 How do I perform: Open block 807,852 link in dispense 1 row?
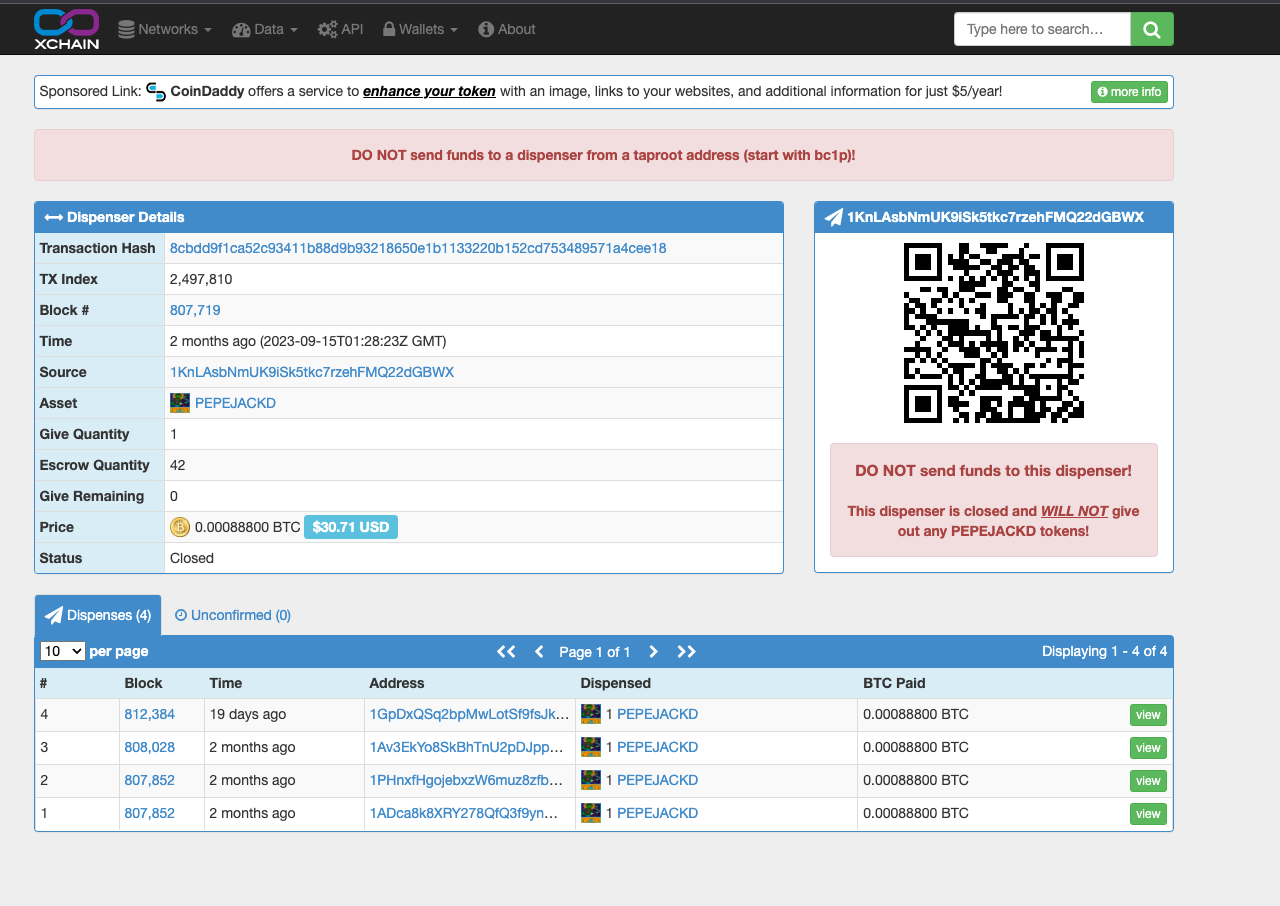click(150, 813)
